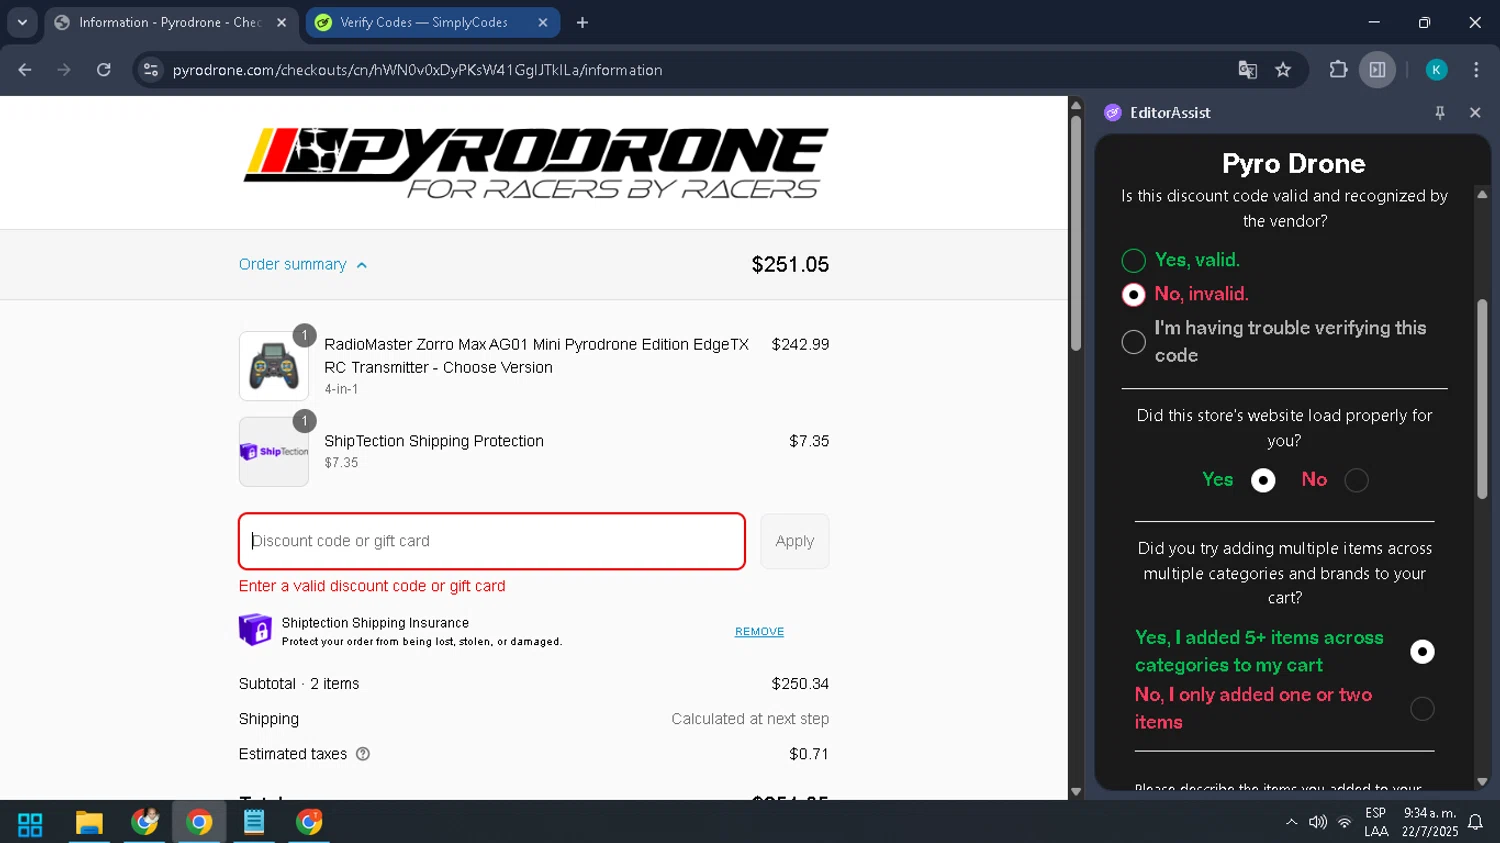Open site information icon in address bar
Screen dimensions: 1500x843
coord(151,70)
